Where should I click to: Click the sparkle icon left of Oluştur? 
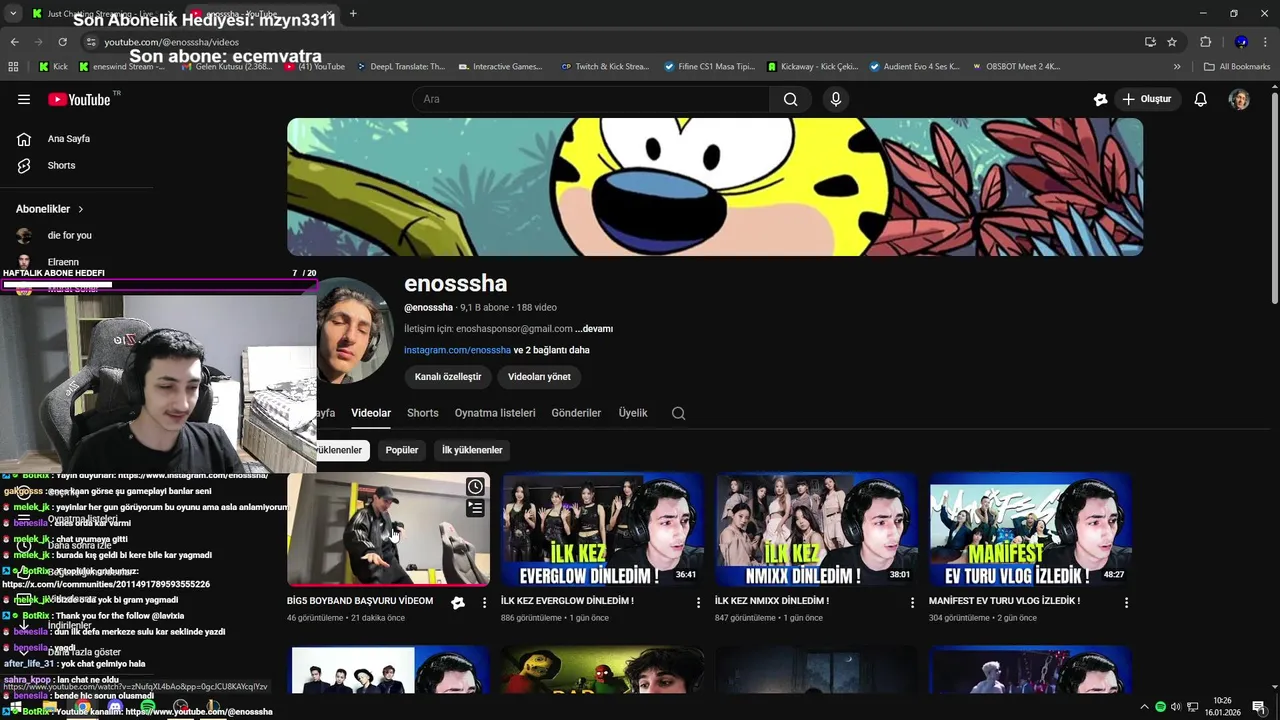point(1100,99)
